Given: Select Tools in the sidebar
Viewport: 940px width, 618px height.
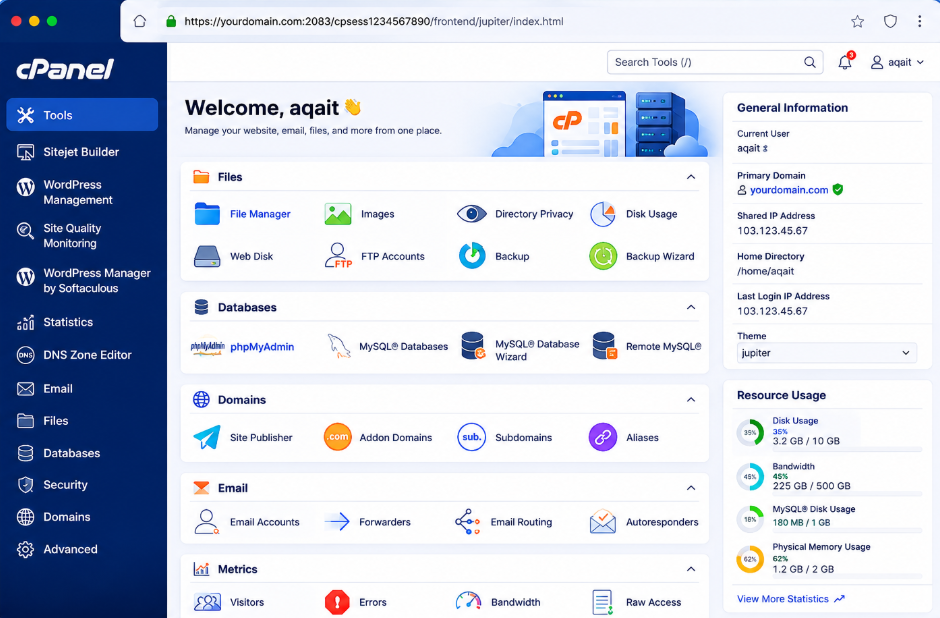Looking at the screenshot, I should click(x=82, y=114).
